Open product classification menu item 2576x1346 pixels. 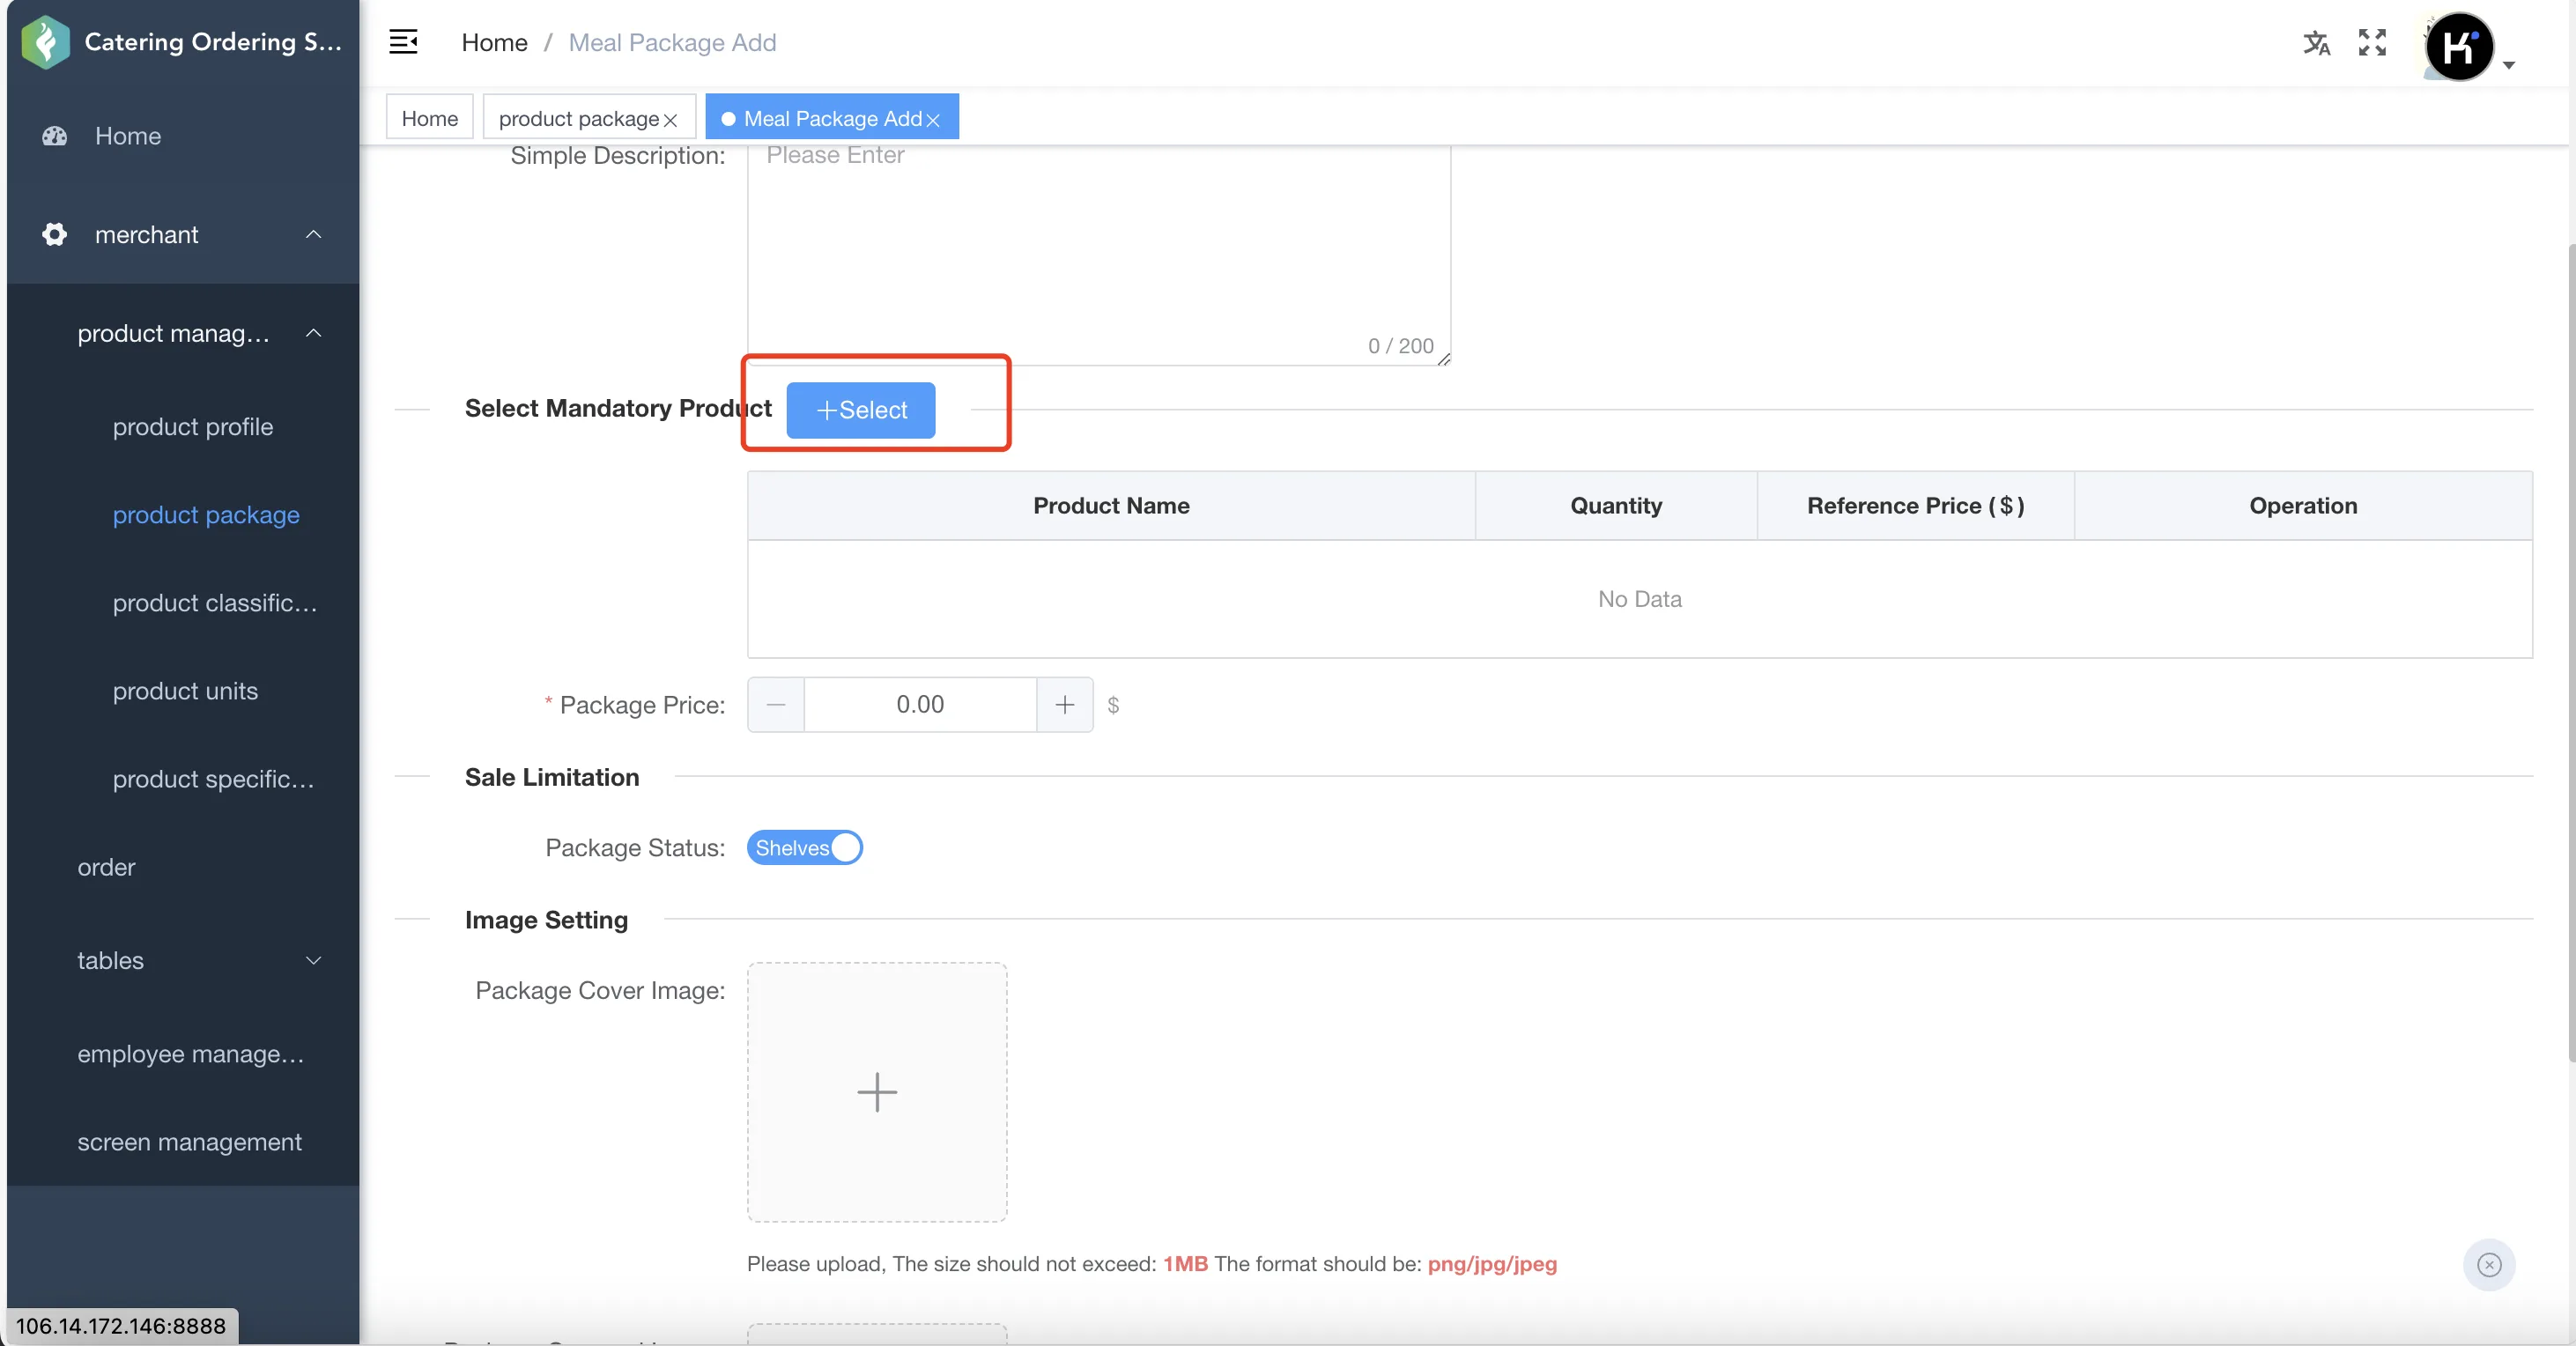215,603
